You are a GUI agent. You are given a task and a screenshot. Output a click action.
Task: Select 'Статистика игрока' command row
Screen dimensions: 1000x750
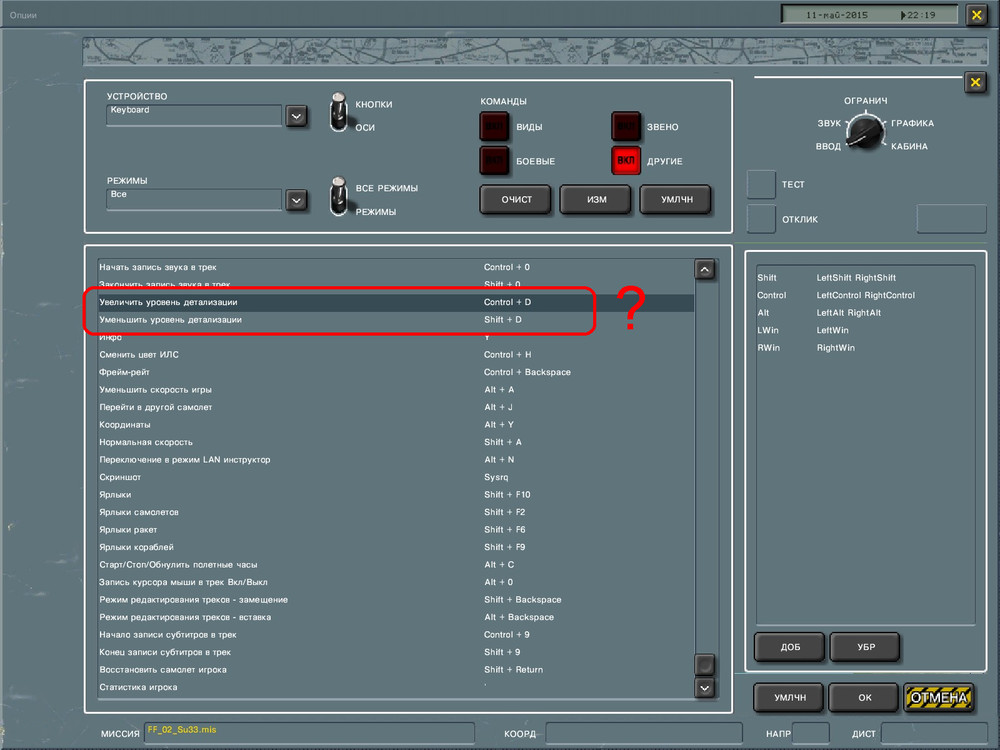[x=395, y=688]
